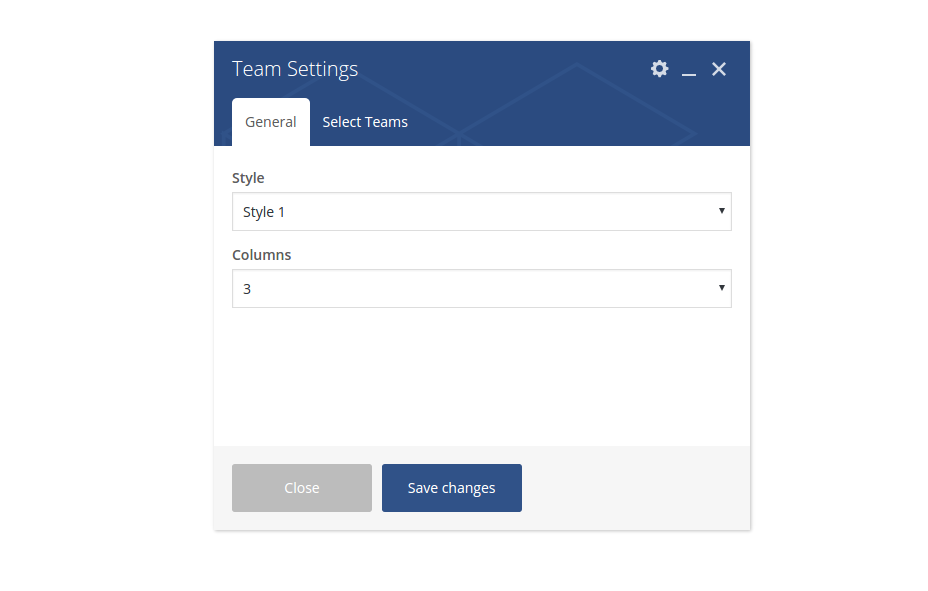The height and width of the screenshot is (591, 928).
Task: Minimize the Team Settings panel
Action: pos(689,70)
